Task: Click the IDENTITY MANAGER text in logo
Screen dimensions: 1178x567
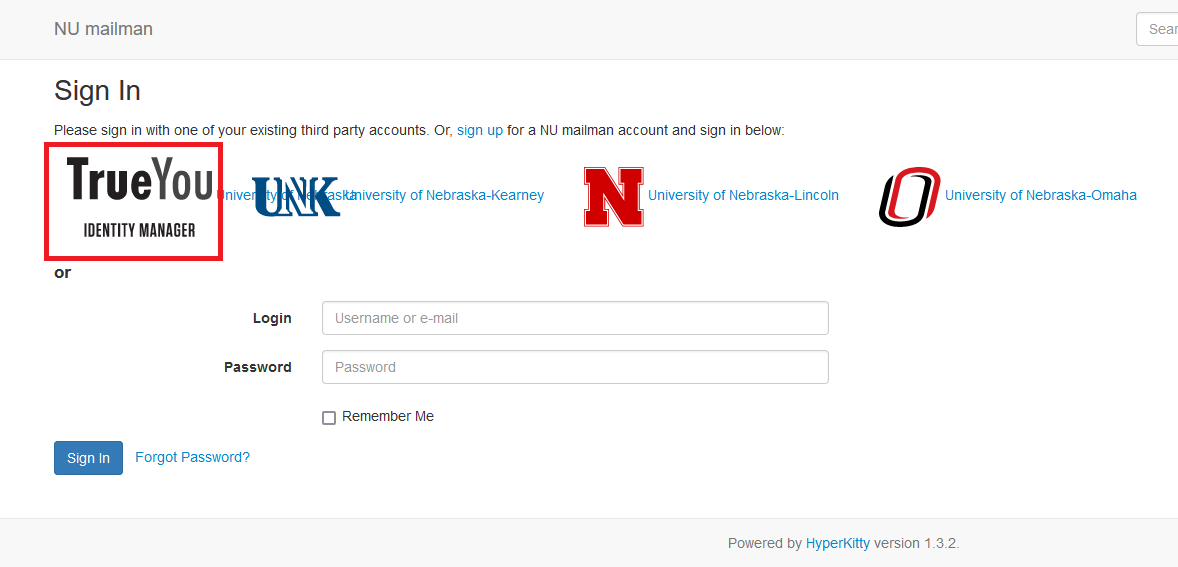Action: point(139,231)
